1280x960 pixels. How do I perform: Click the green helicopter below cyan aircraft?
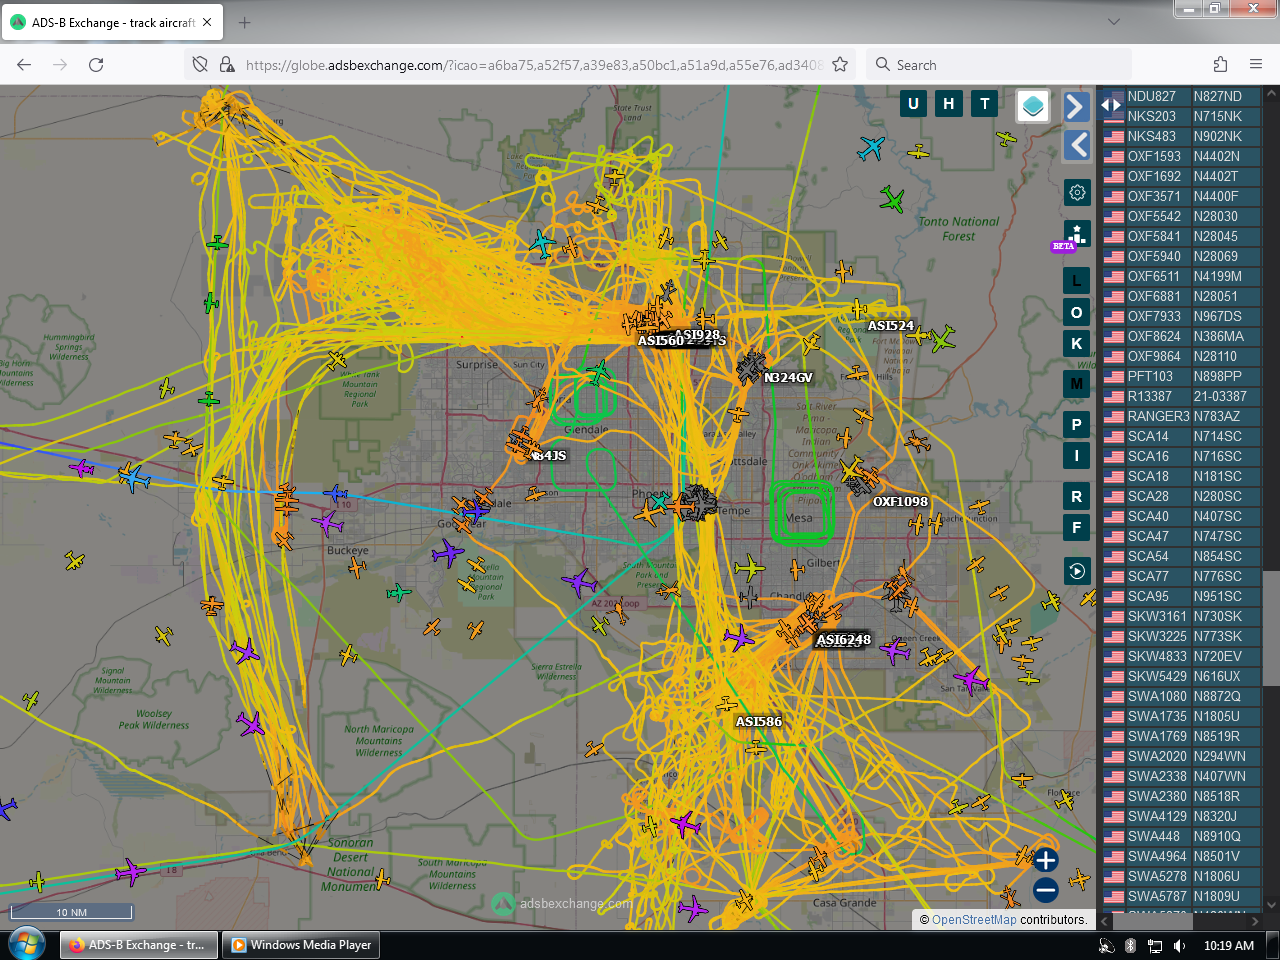pos(891,199)
